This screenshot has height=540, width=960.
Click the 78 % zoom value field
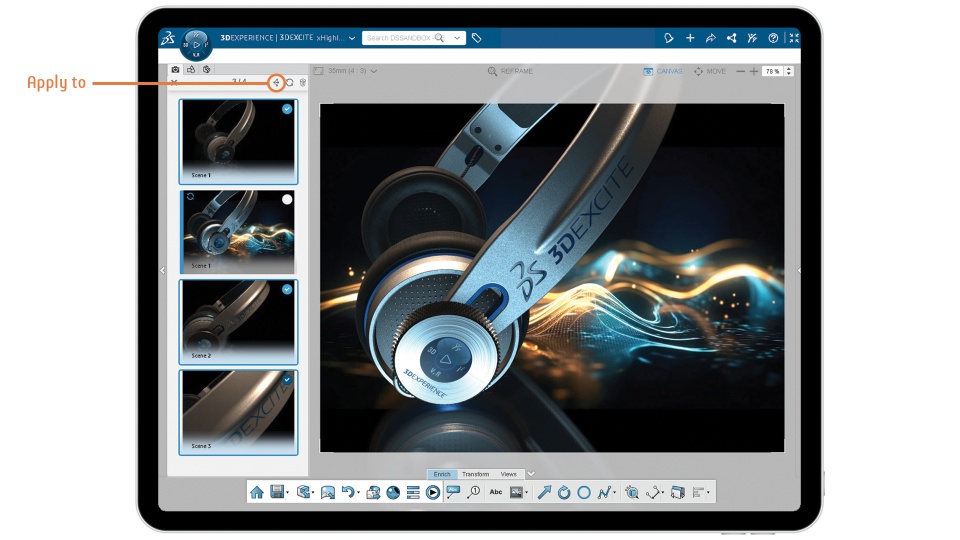773,71
